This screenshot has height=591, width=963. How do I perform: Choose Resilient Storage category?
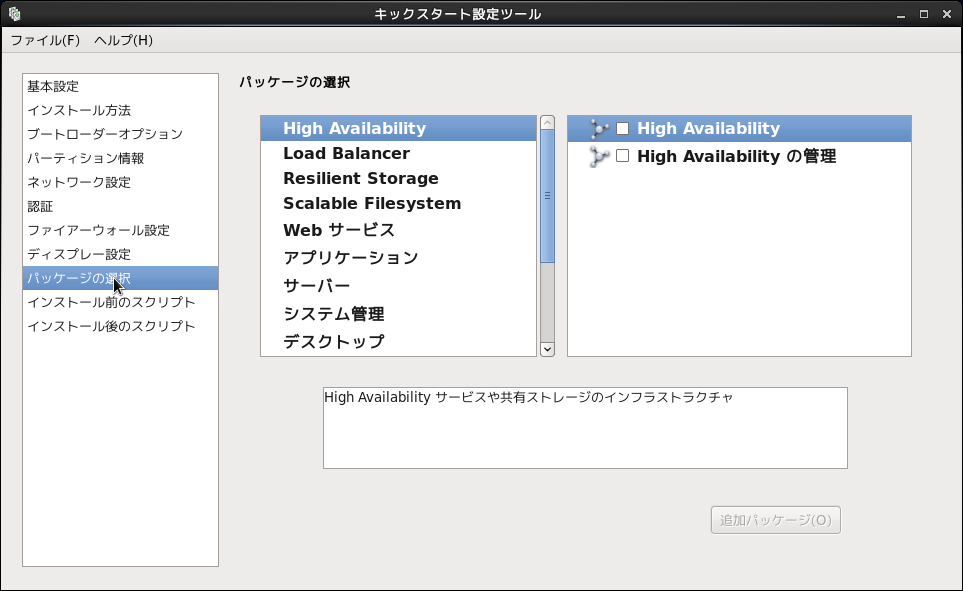360,179
